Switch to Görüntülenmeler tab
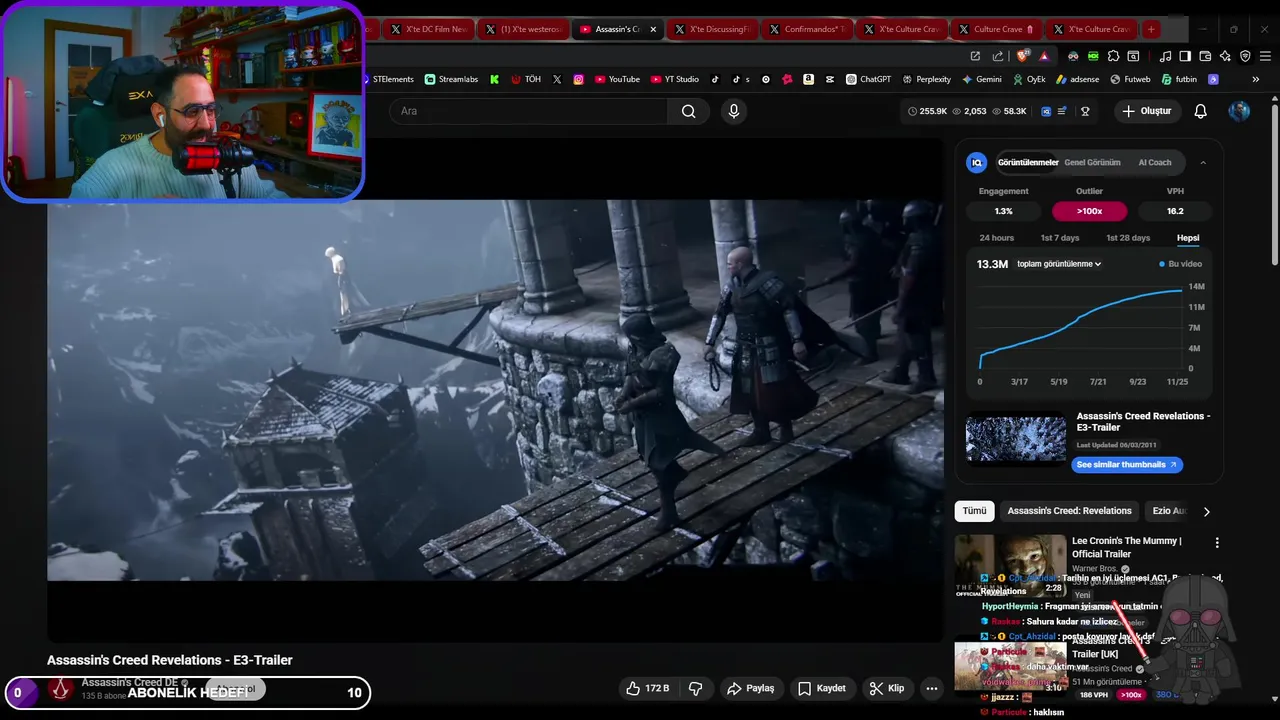 pyautogui.click(x=1028, y=162)
